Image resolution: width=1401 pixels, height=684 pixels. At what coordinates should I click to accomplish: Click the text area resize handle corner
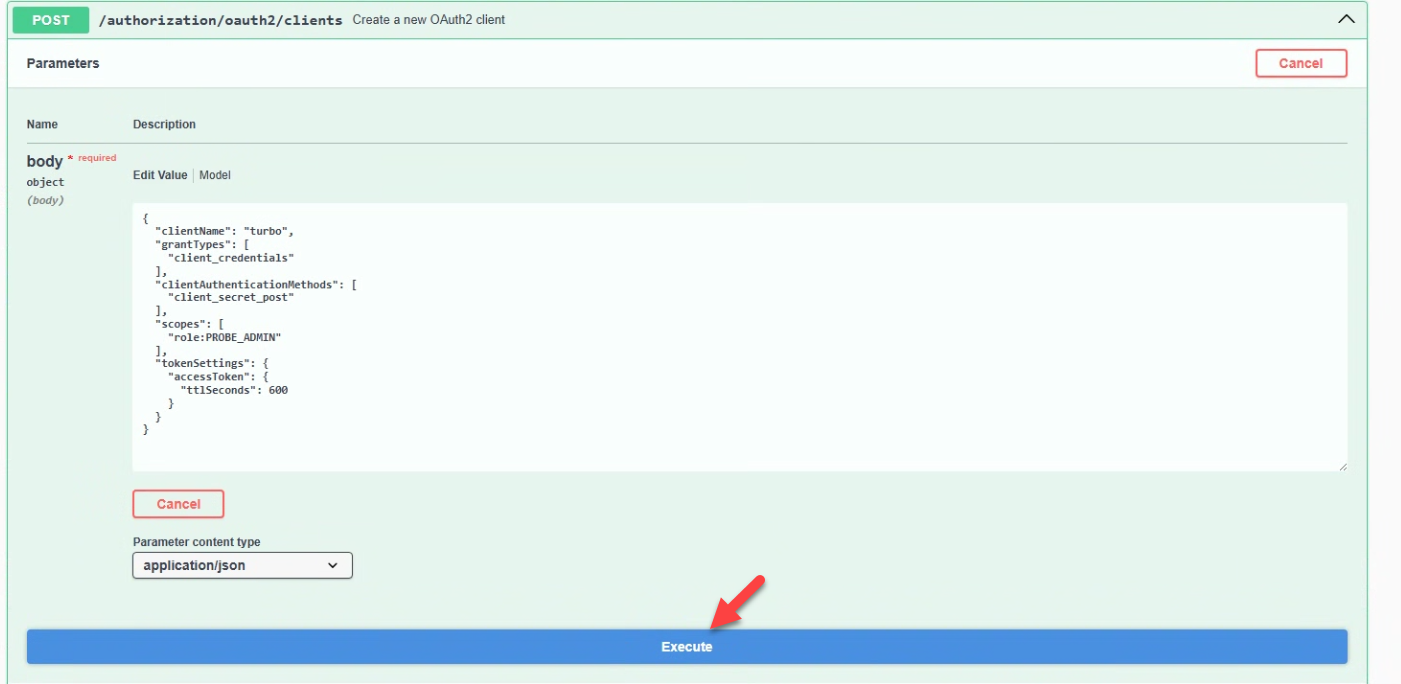point(1341,466)
